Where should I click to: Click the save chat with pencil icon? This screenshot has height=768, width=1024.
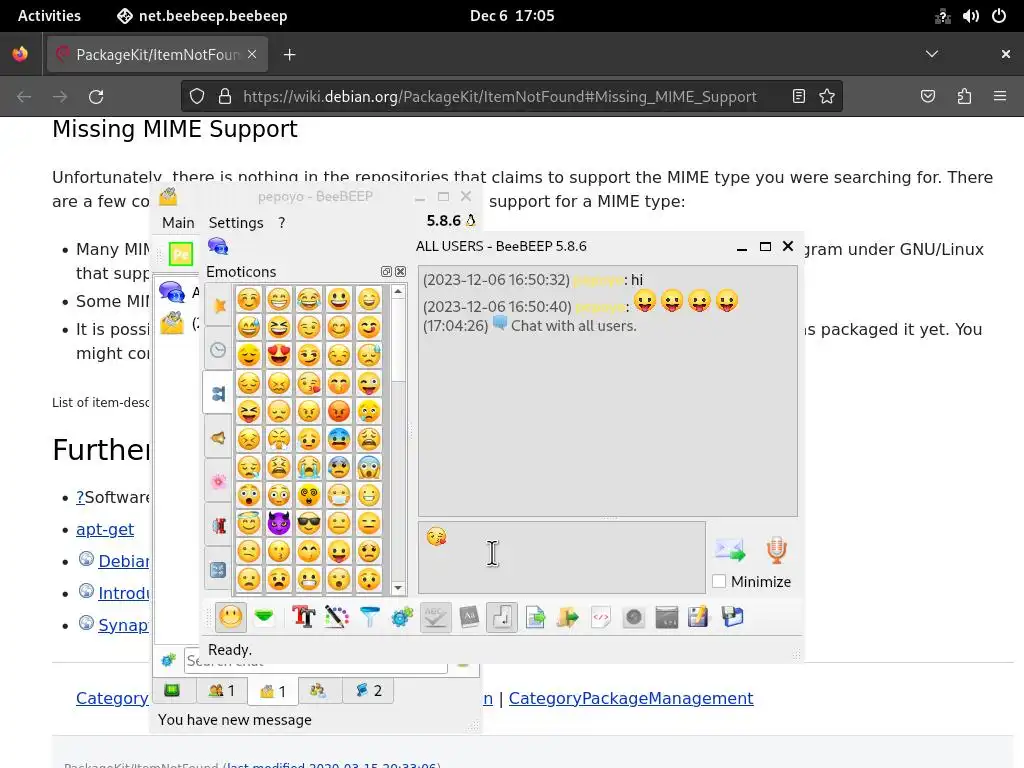pyautogui.click(x=698, y=617)
